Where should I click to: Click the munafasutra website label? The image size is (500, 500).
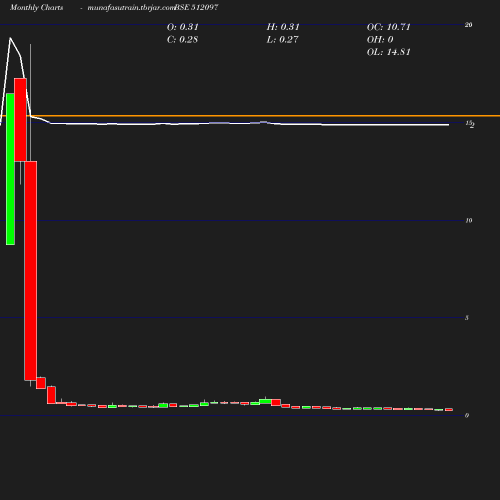[131, 8]
